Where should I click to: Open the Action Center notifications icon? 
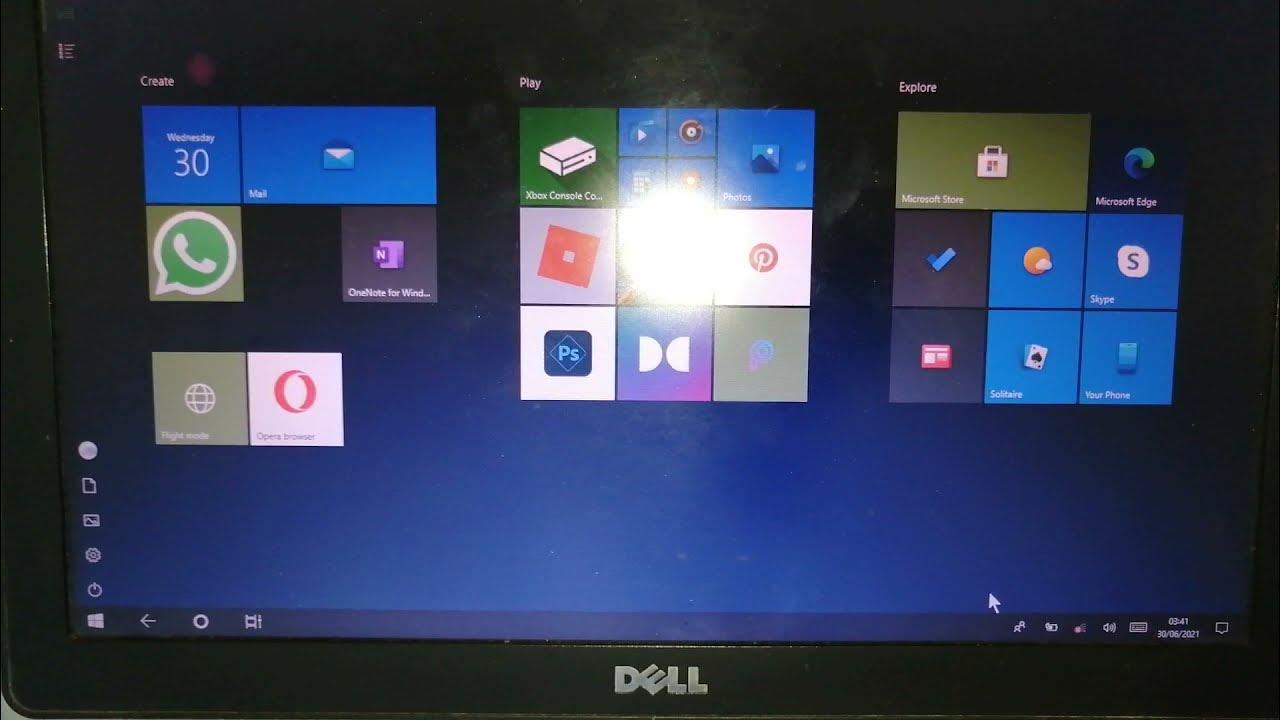pyautogui.click(x=1221, y=629)
